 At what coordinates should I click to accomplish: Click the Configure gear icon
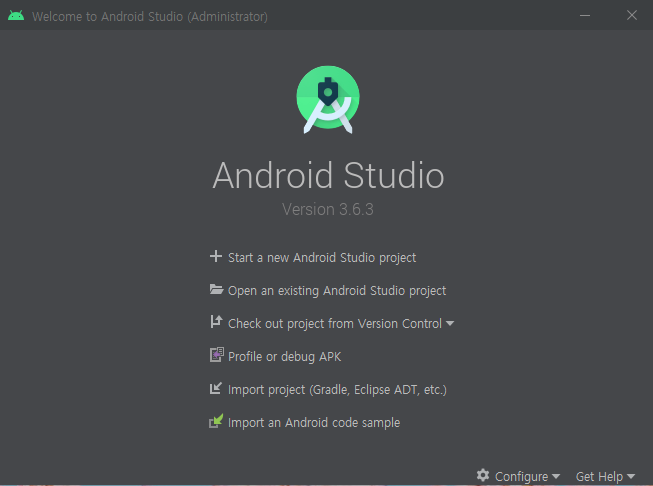[483, 475]
